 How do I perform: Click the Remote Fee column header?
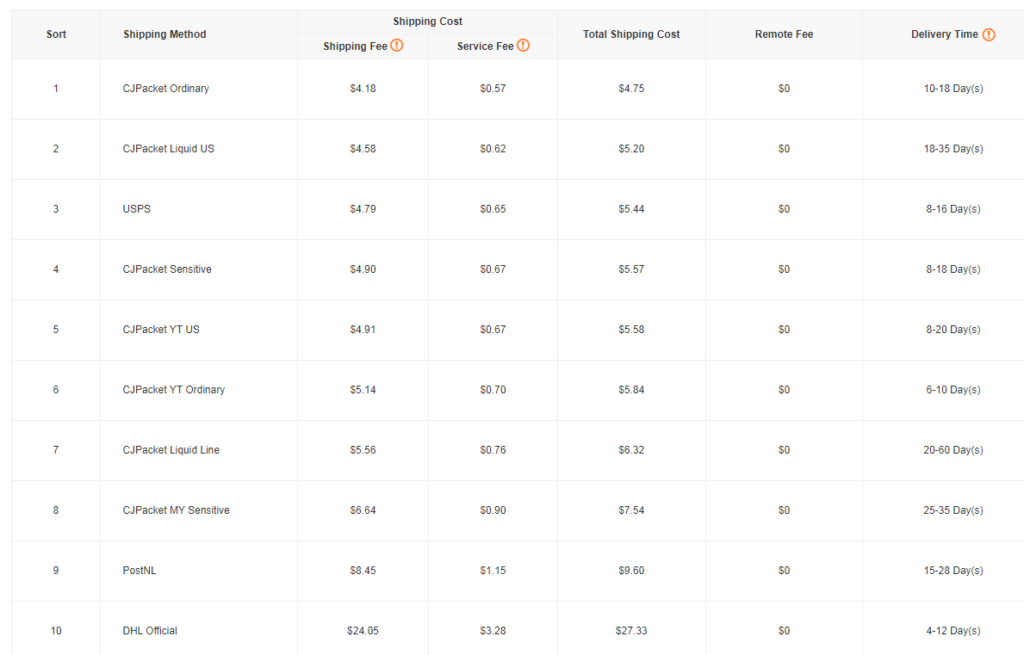click(x=784, y=35)
